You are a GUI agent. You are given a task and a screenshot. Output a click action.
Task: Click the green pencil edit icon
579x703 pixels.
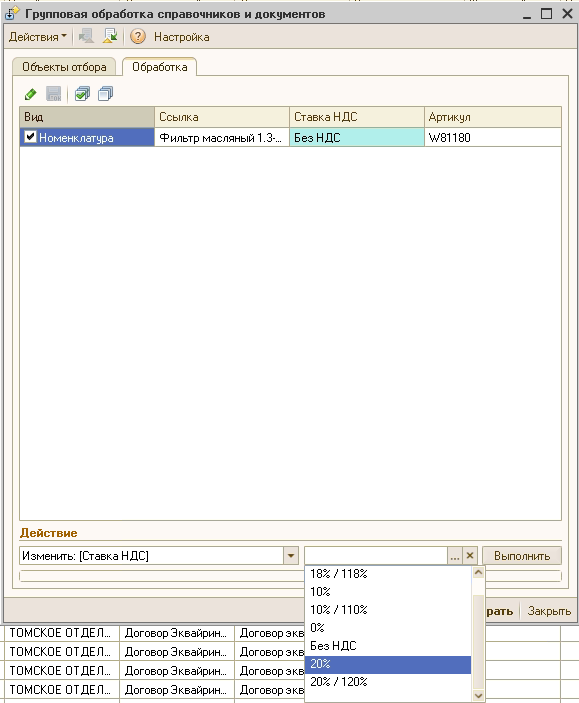[30, 94]
